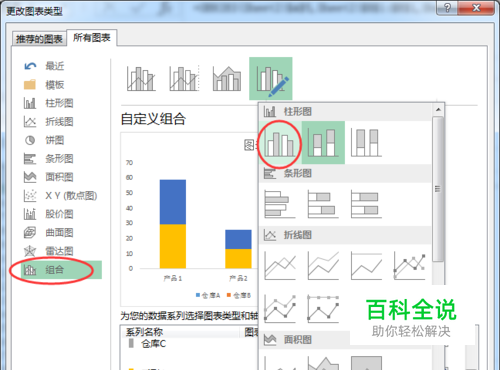Screen dimensions: 500x370
Task: Switch to the 所有图表 tab
Action: 92,38
